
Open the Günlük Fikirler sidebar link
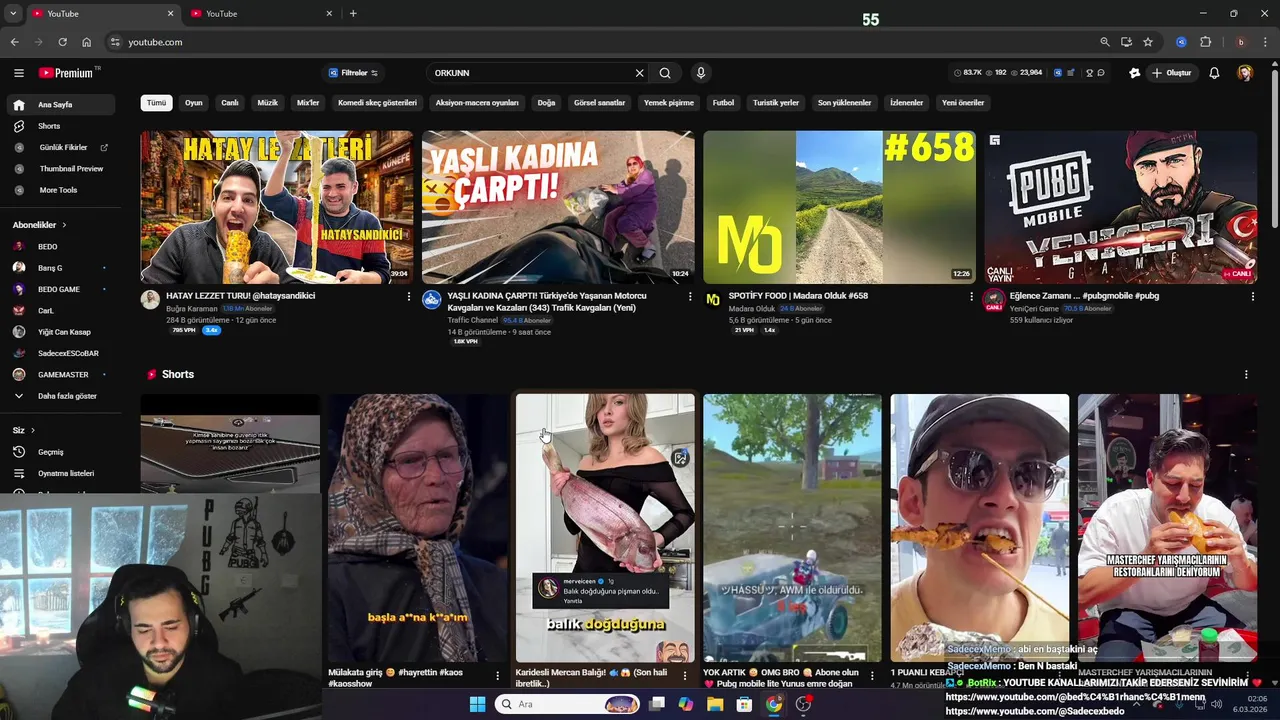[x=60, y=147]
